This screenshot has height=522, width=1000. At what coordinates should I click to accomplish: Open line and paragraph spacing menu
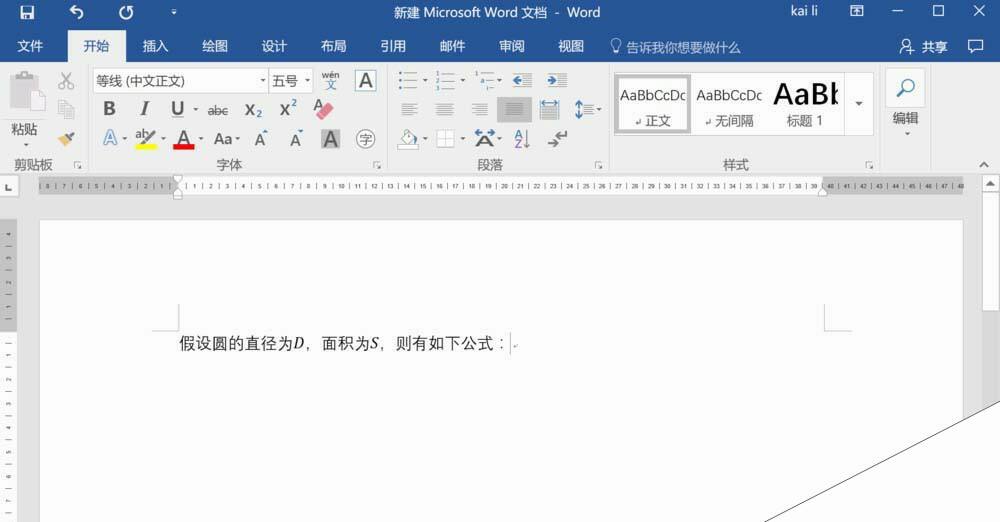click(x=587, y=110)
